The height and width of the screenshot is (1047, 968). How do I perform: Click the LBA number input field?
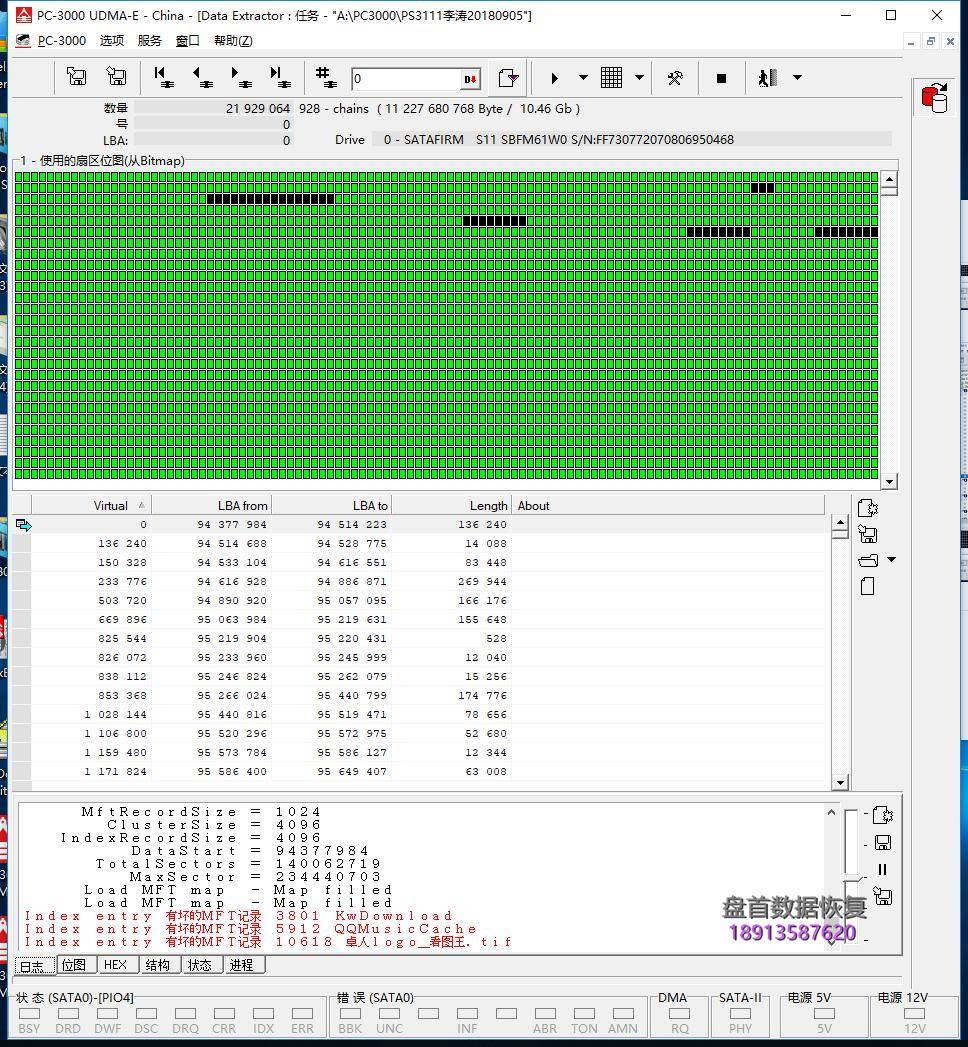[405, 79]
